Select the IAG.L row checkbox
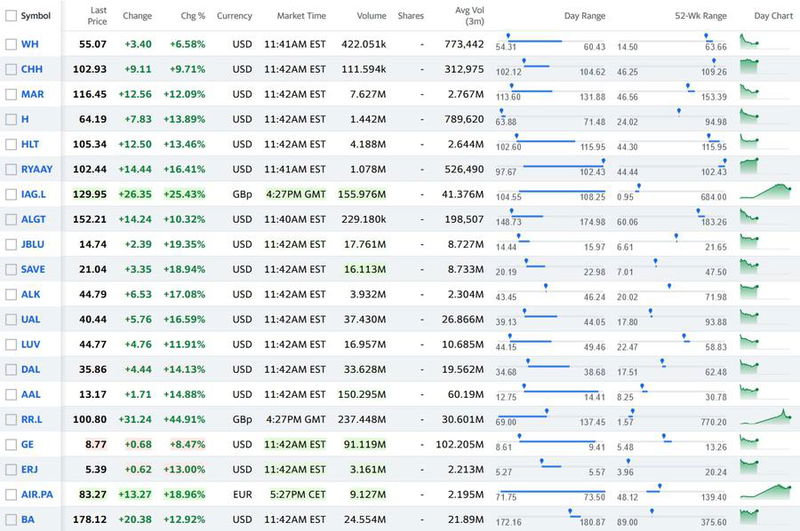Image resolution: width=800 pixels, height=531 pixels. (x=11, y=194)
